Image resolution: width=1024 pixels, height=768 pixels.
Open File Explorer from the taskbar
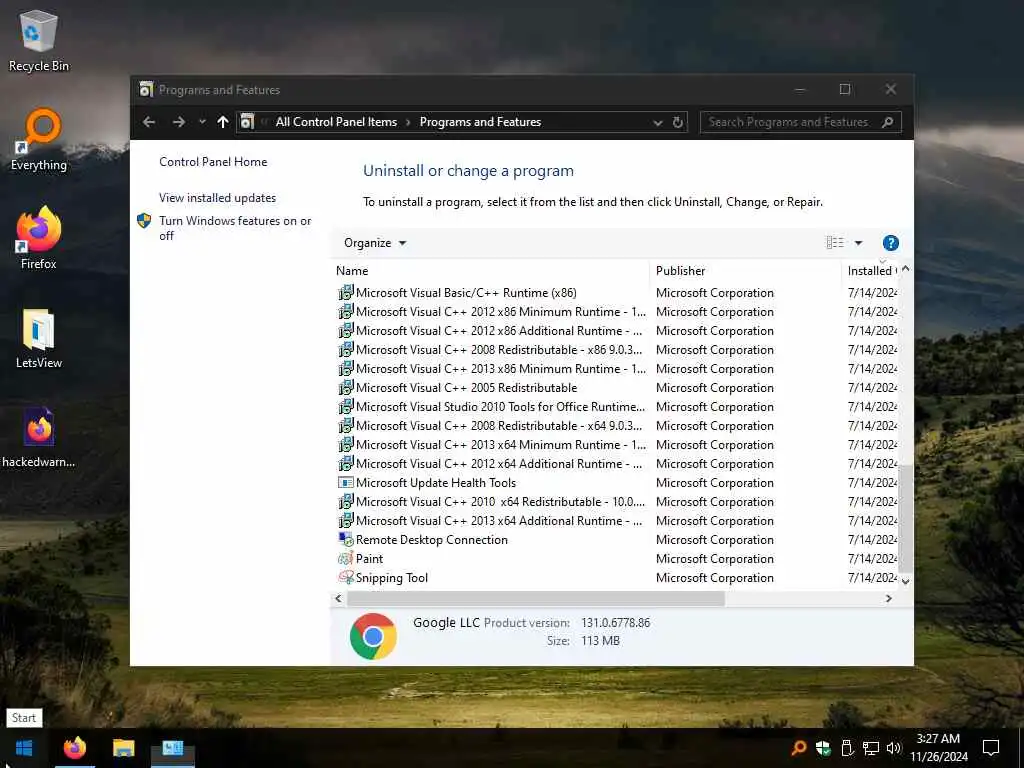point(123,748)
